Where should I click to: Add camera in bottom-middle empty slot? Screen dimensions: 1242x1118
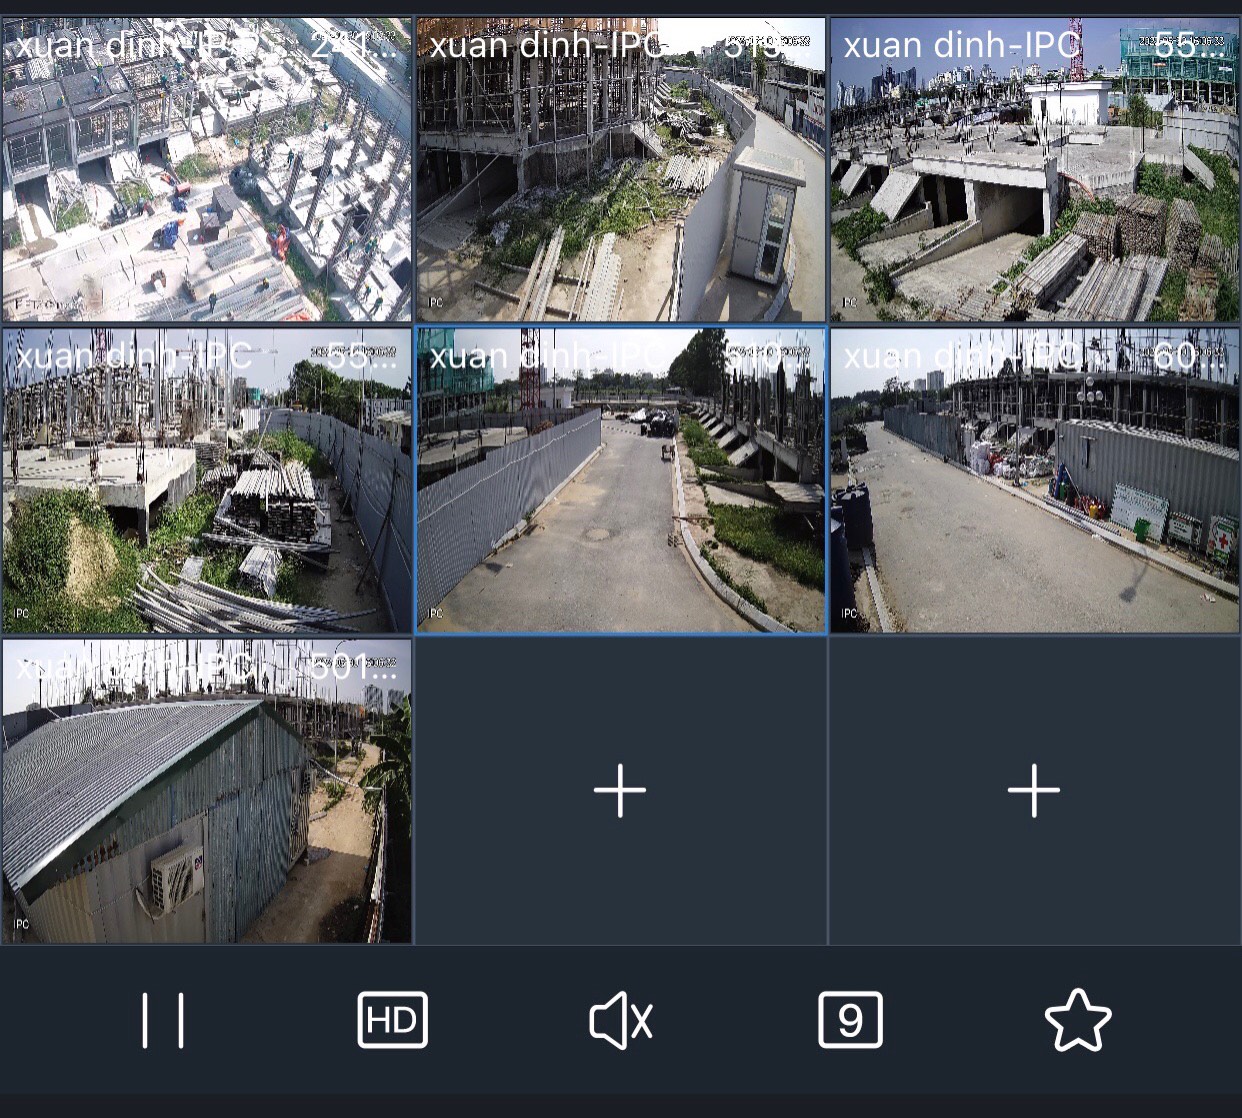[x=620, y=791]
